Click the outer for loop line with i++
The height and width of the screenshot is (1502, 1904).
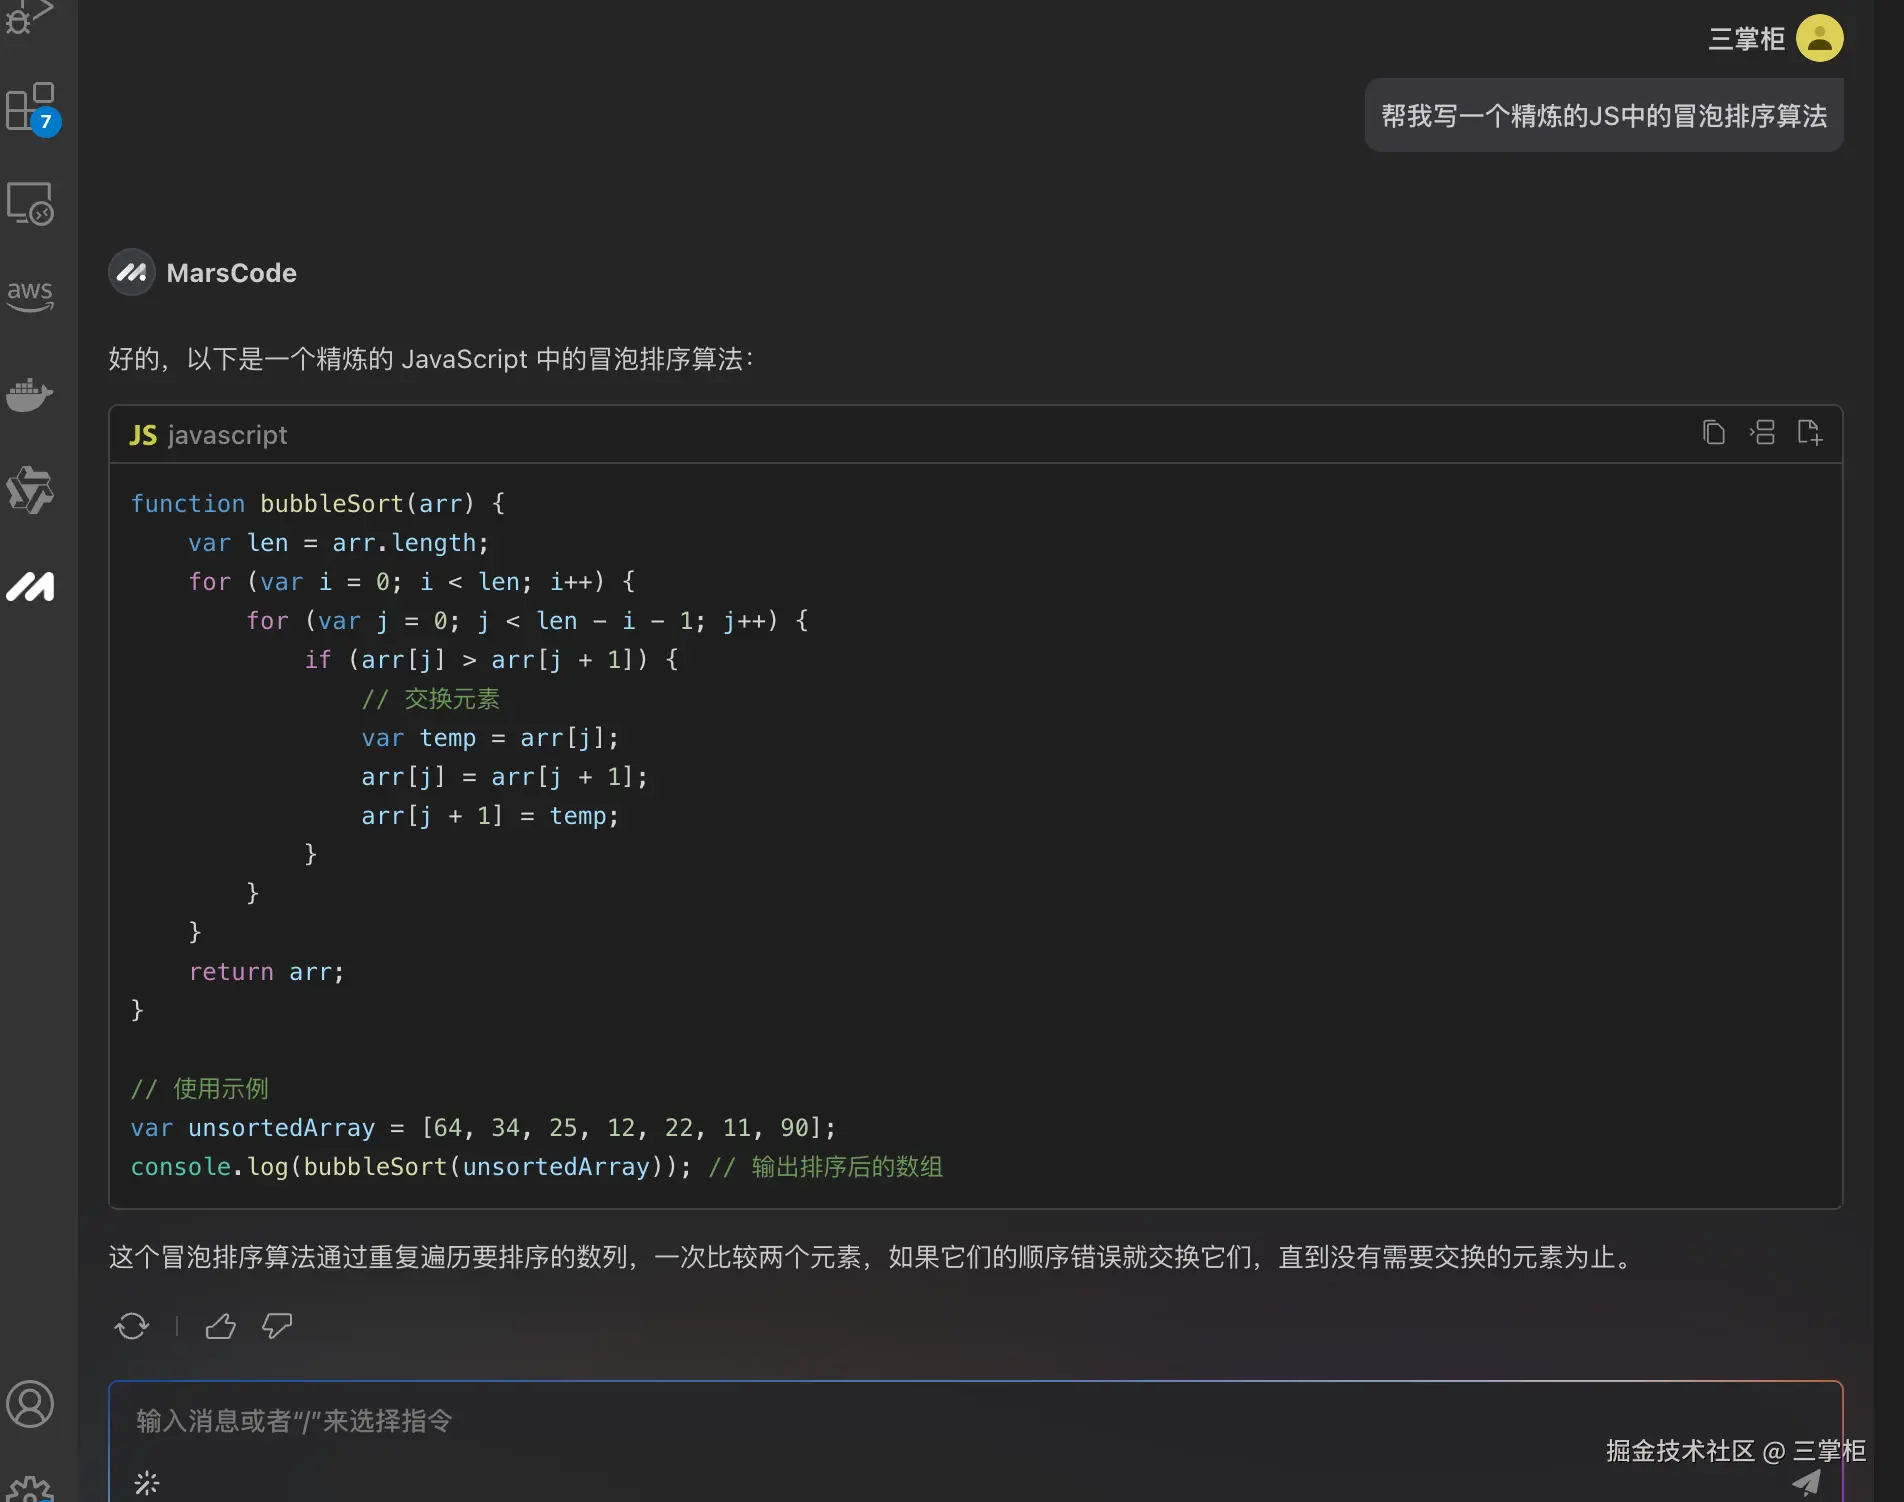coord(412,581)
